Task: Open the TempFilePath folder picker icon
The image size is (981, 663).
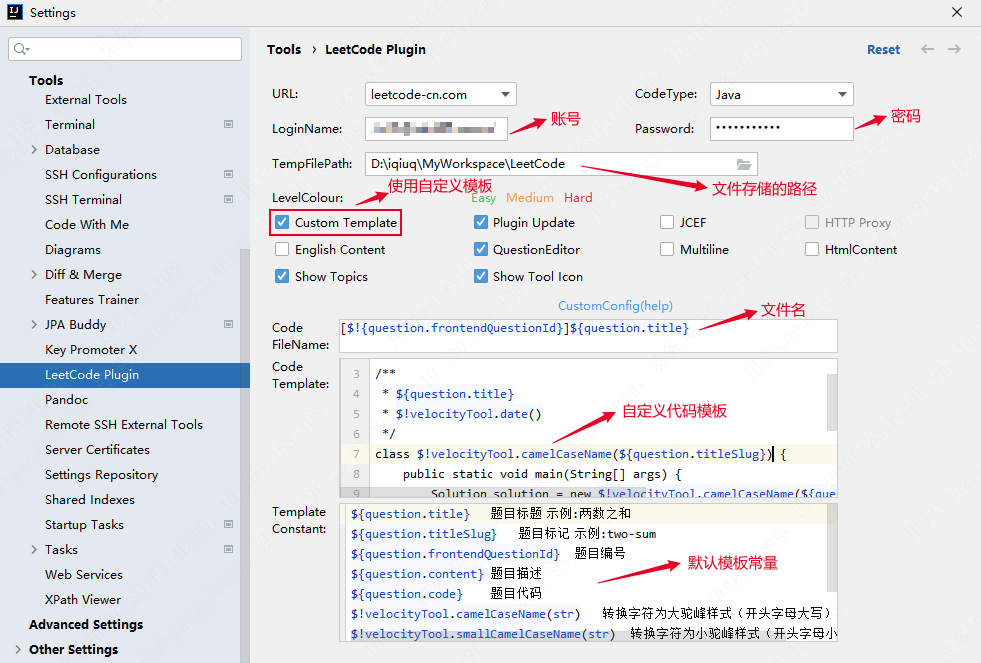Action: click(744, 163)
